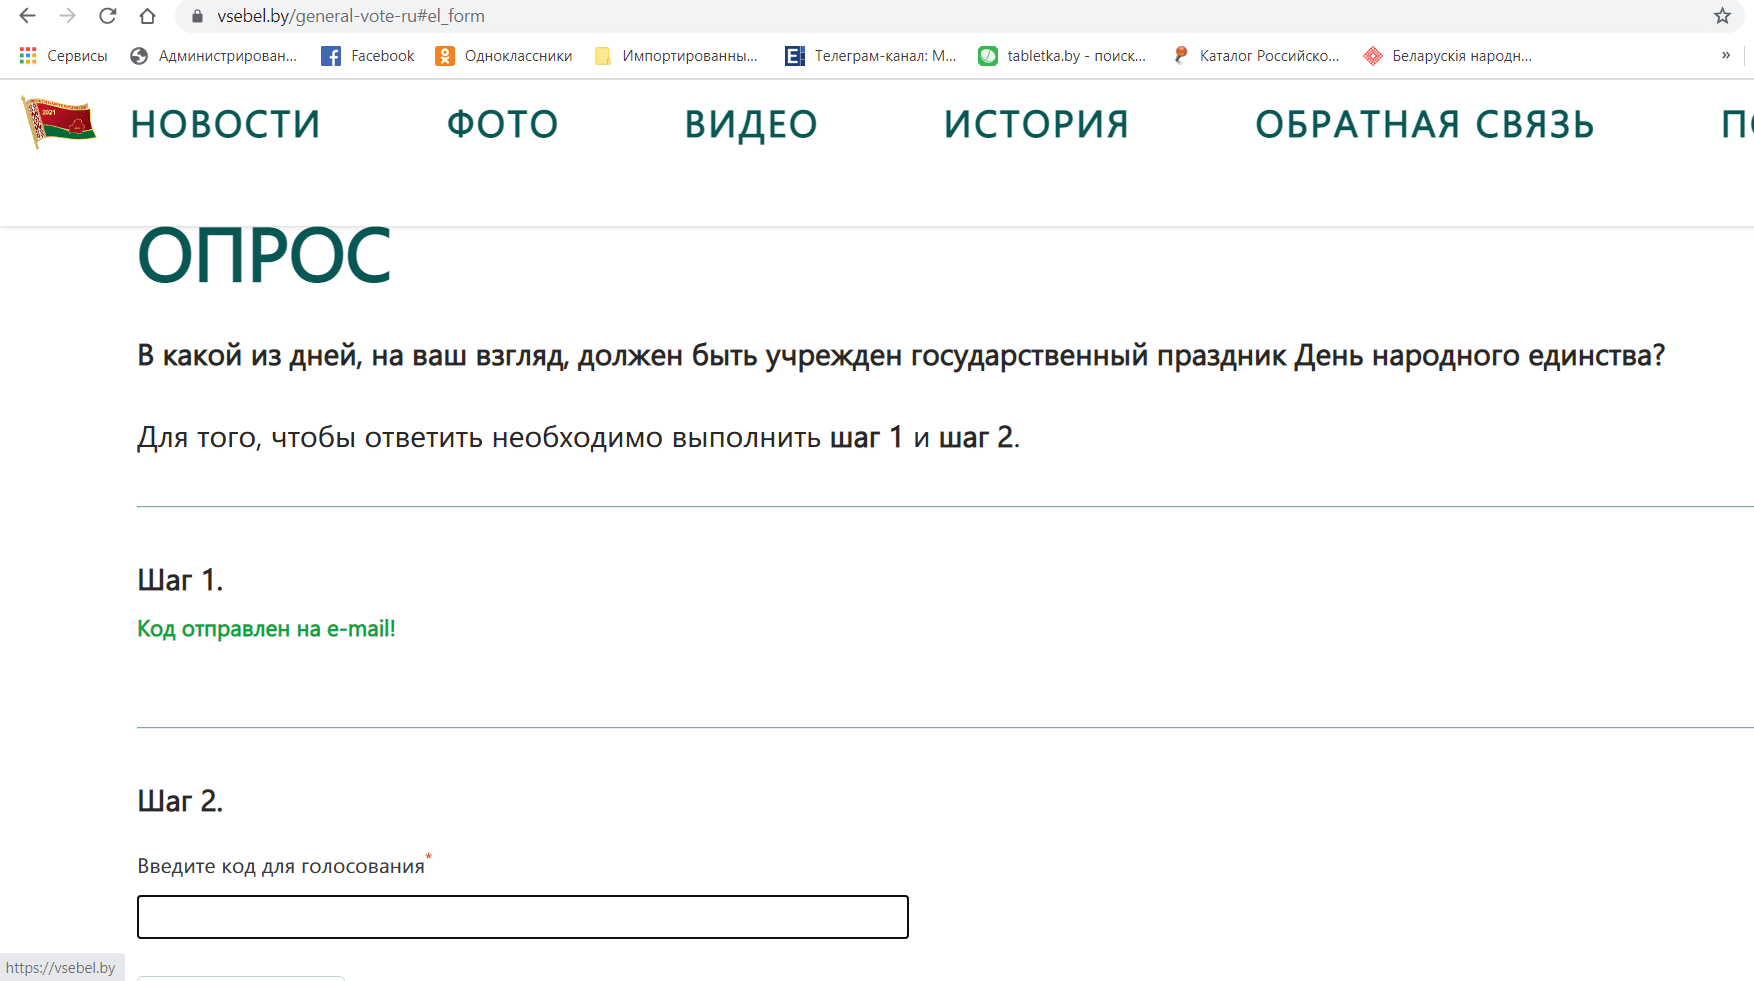Click the address bar URL

(350, 16)
